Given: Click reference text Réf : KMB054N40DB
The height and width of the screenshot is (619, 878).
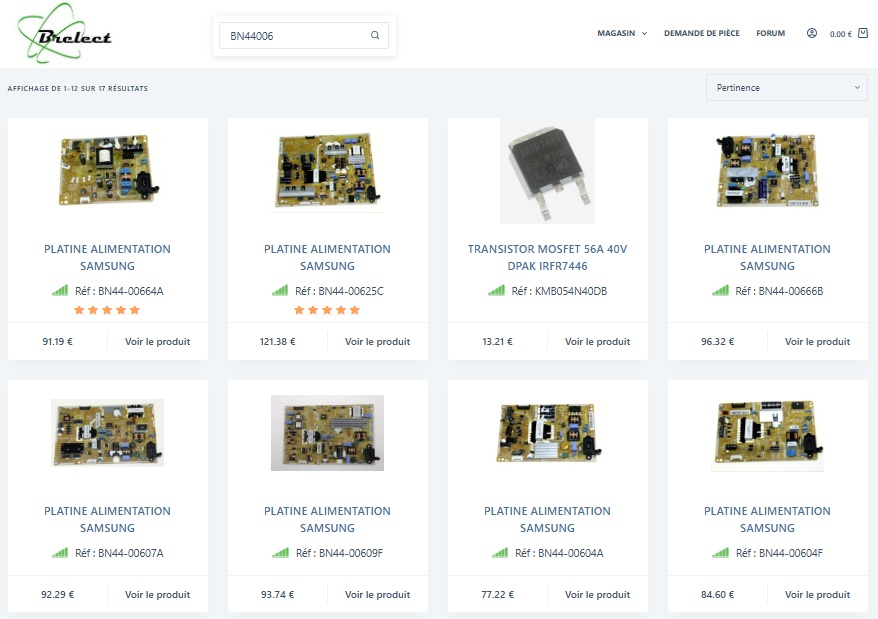Looking at the screenshot, I should [x=559, y=291].
